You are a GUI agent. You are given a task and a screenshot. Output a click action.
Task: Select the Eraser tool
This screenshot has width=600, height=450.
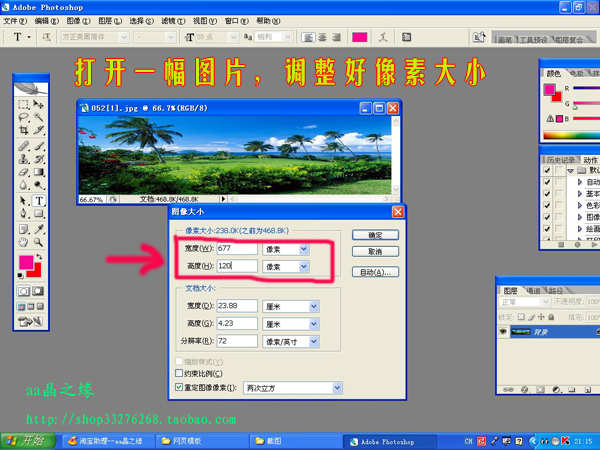[x=24, y=172]
